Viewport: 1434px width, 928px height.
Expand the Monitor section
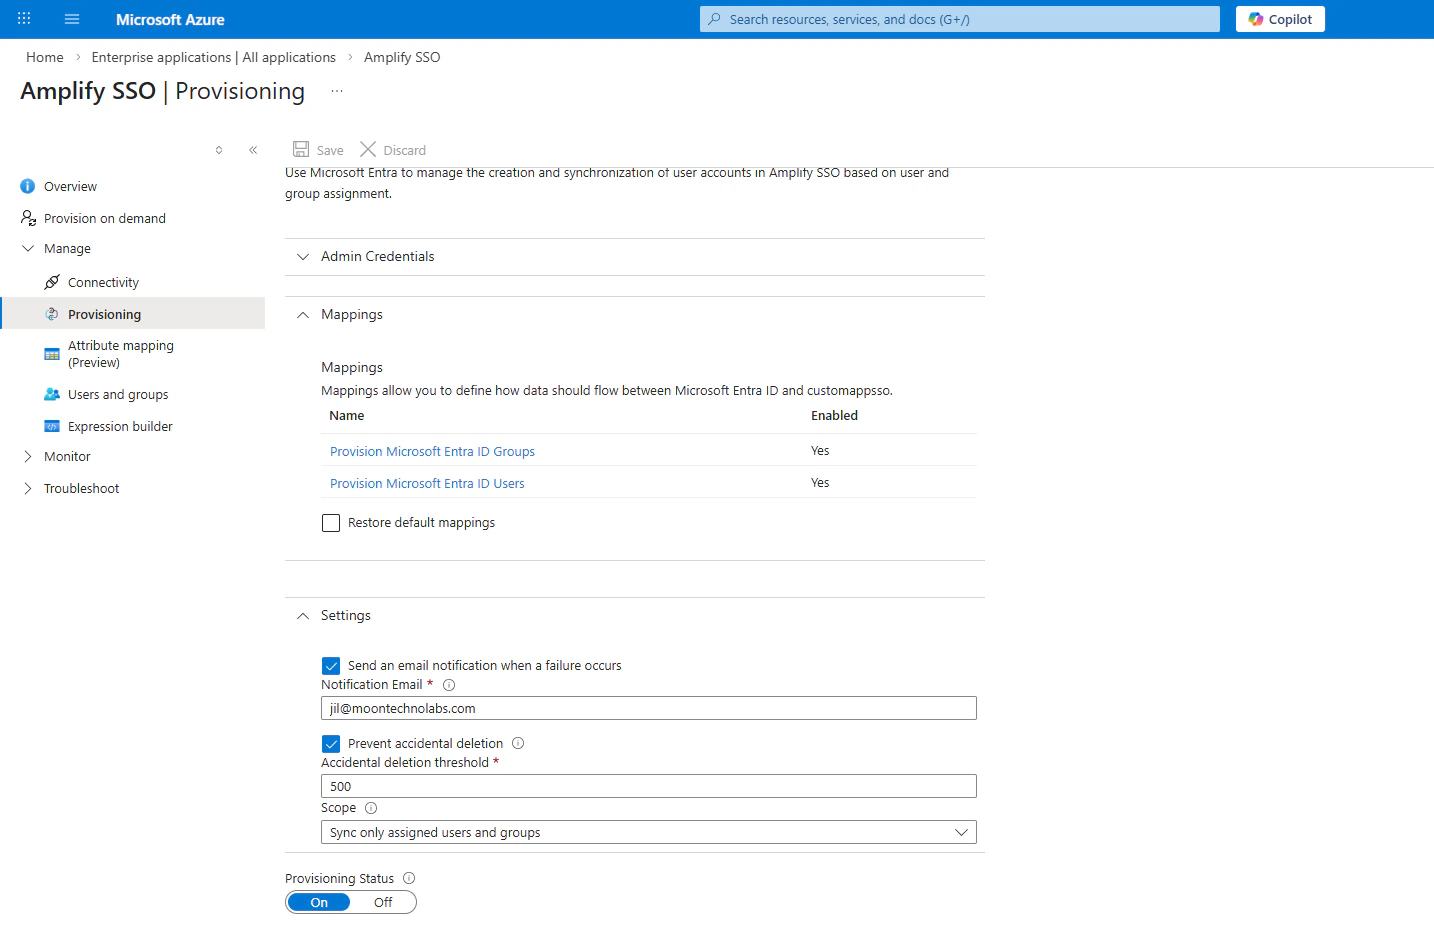click(x=67, y=456)
